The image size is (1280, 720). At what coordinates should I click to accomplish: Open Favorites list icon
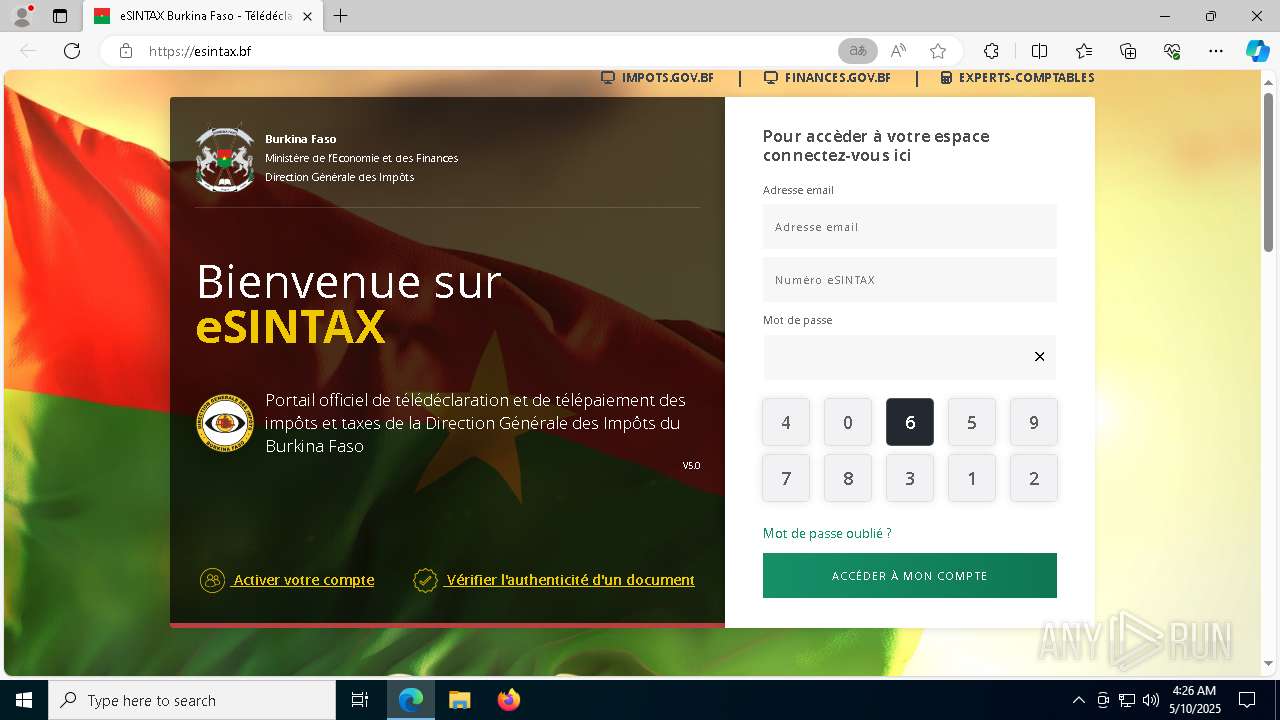click(1084, 51)
